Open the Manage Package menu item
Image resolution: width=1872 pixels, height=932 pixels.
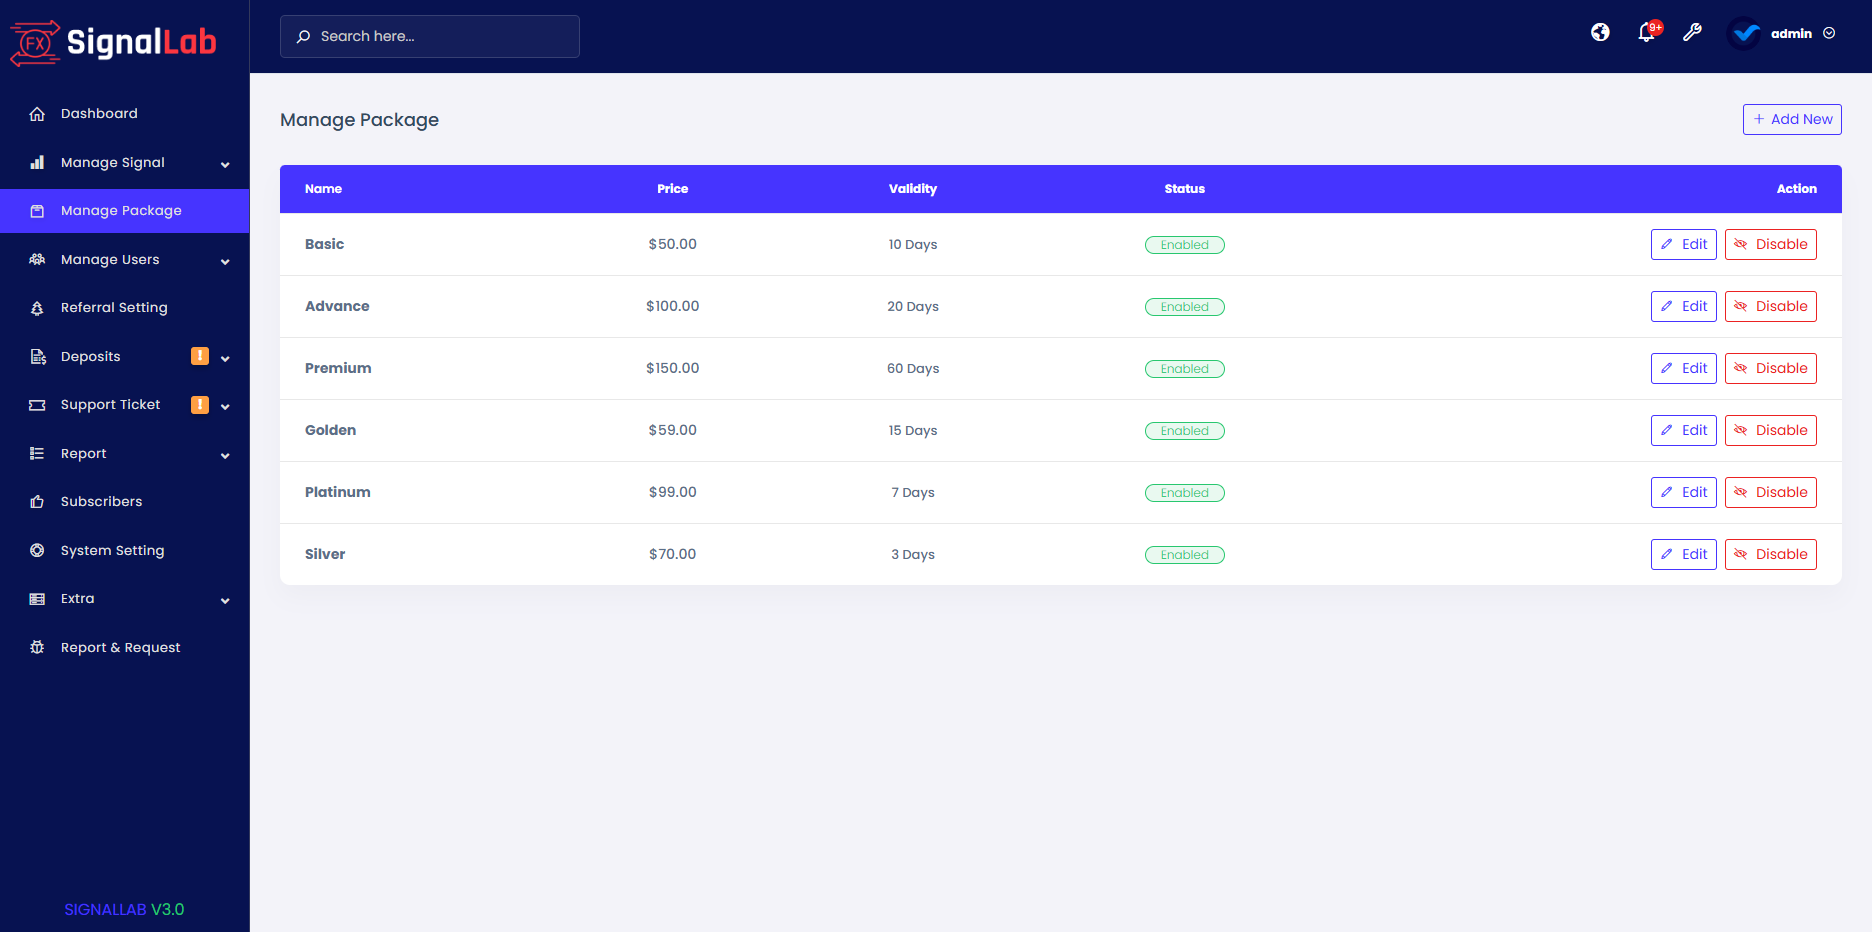pyautogui.click(x=120, y=210)
